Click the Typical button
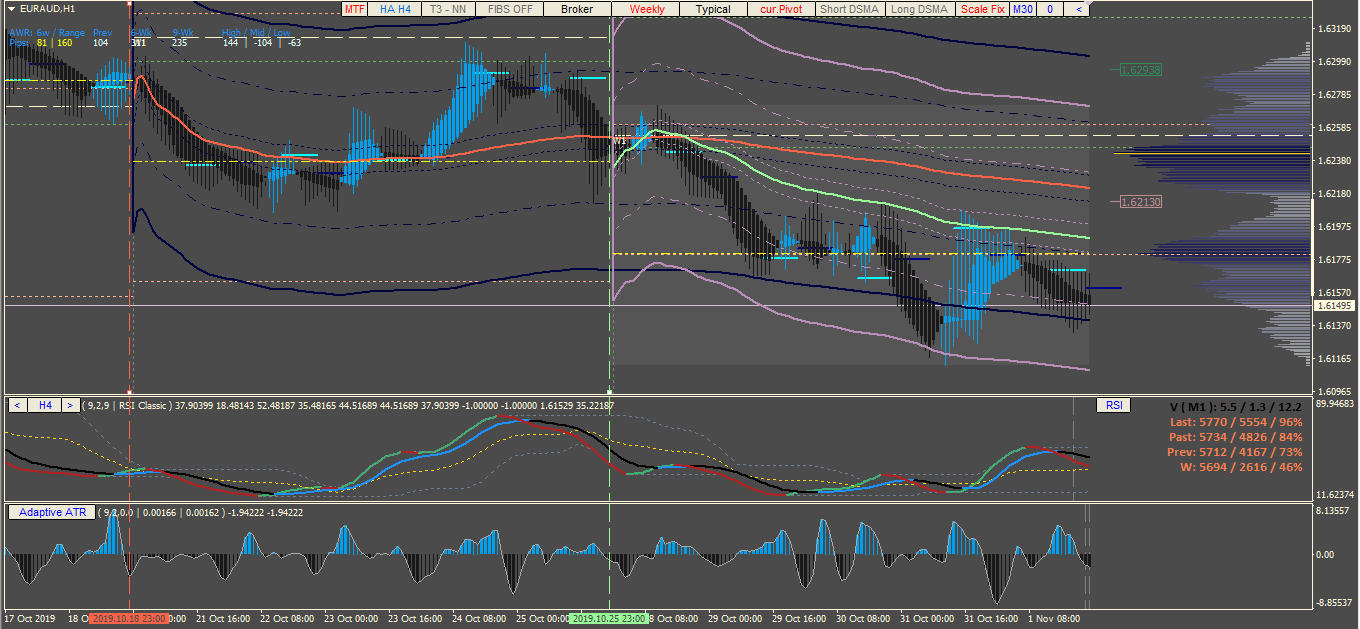The width and height of the screenshot is (1360, 629). click(713, 9)
